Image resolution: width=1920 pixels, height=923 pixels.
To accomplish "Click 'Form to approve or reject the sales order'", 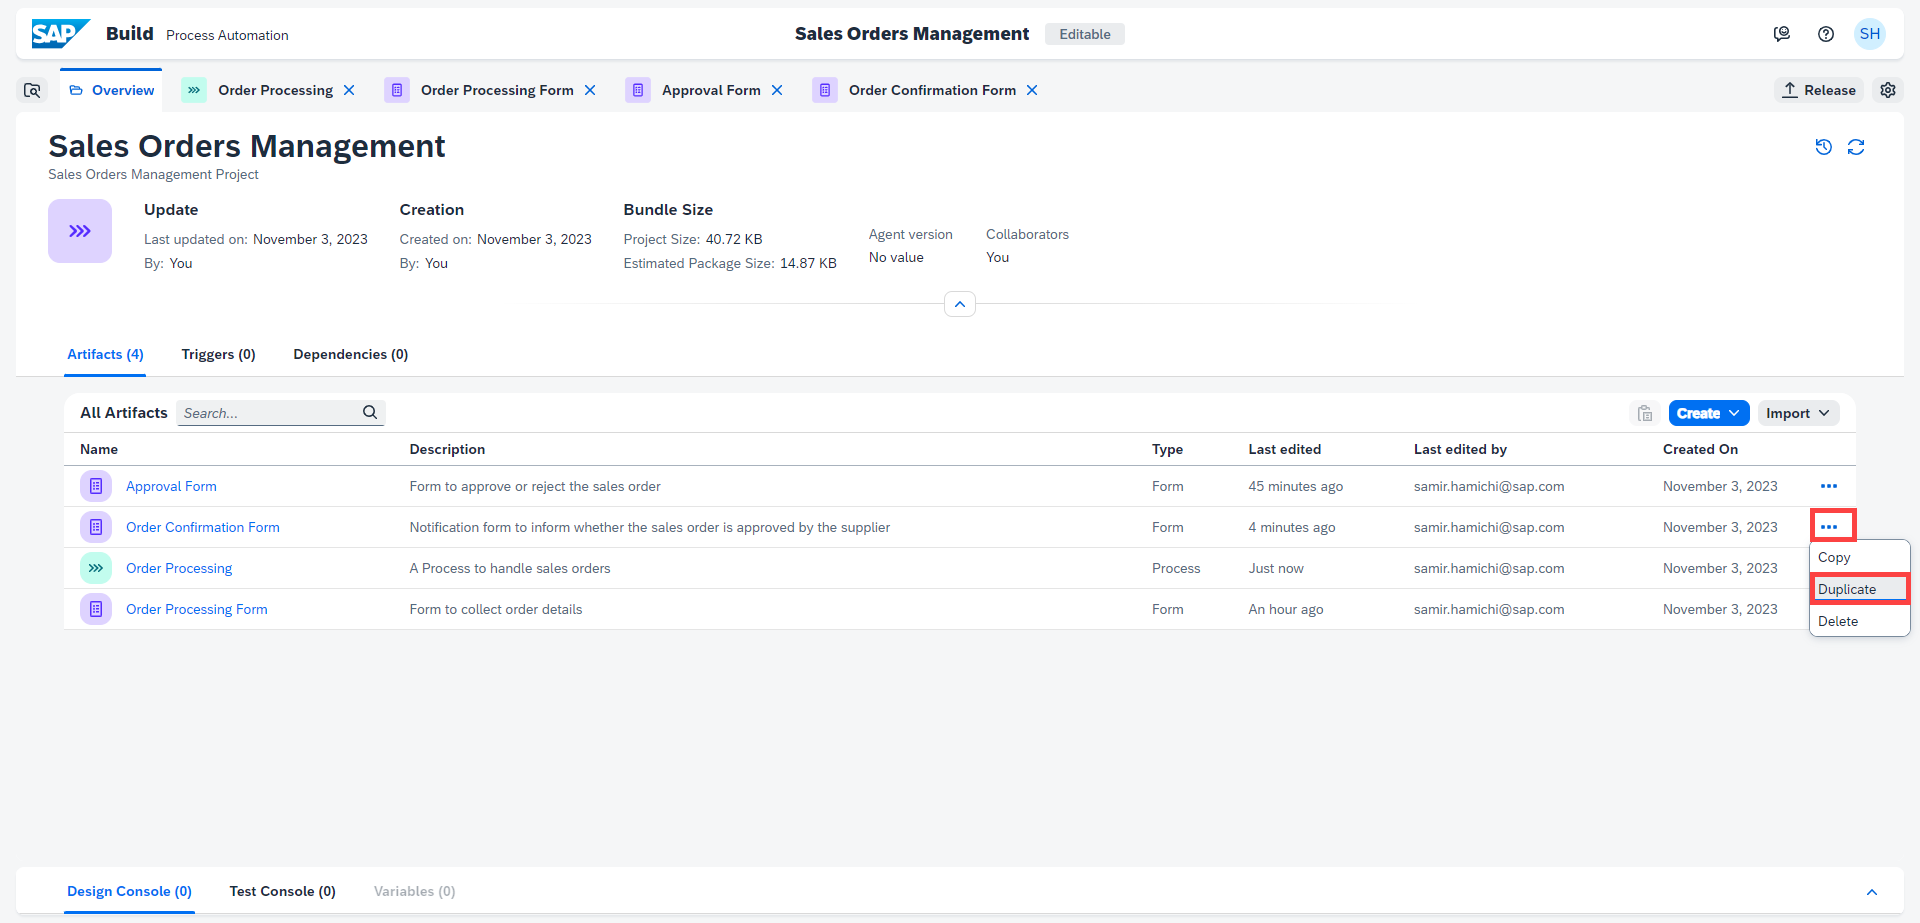I will [535, 486].
